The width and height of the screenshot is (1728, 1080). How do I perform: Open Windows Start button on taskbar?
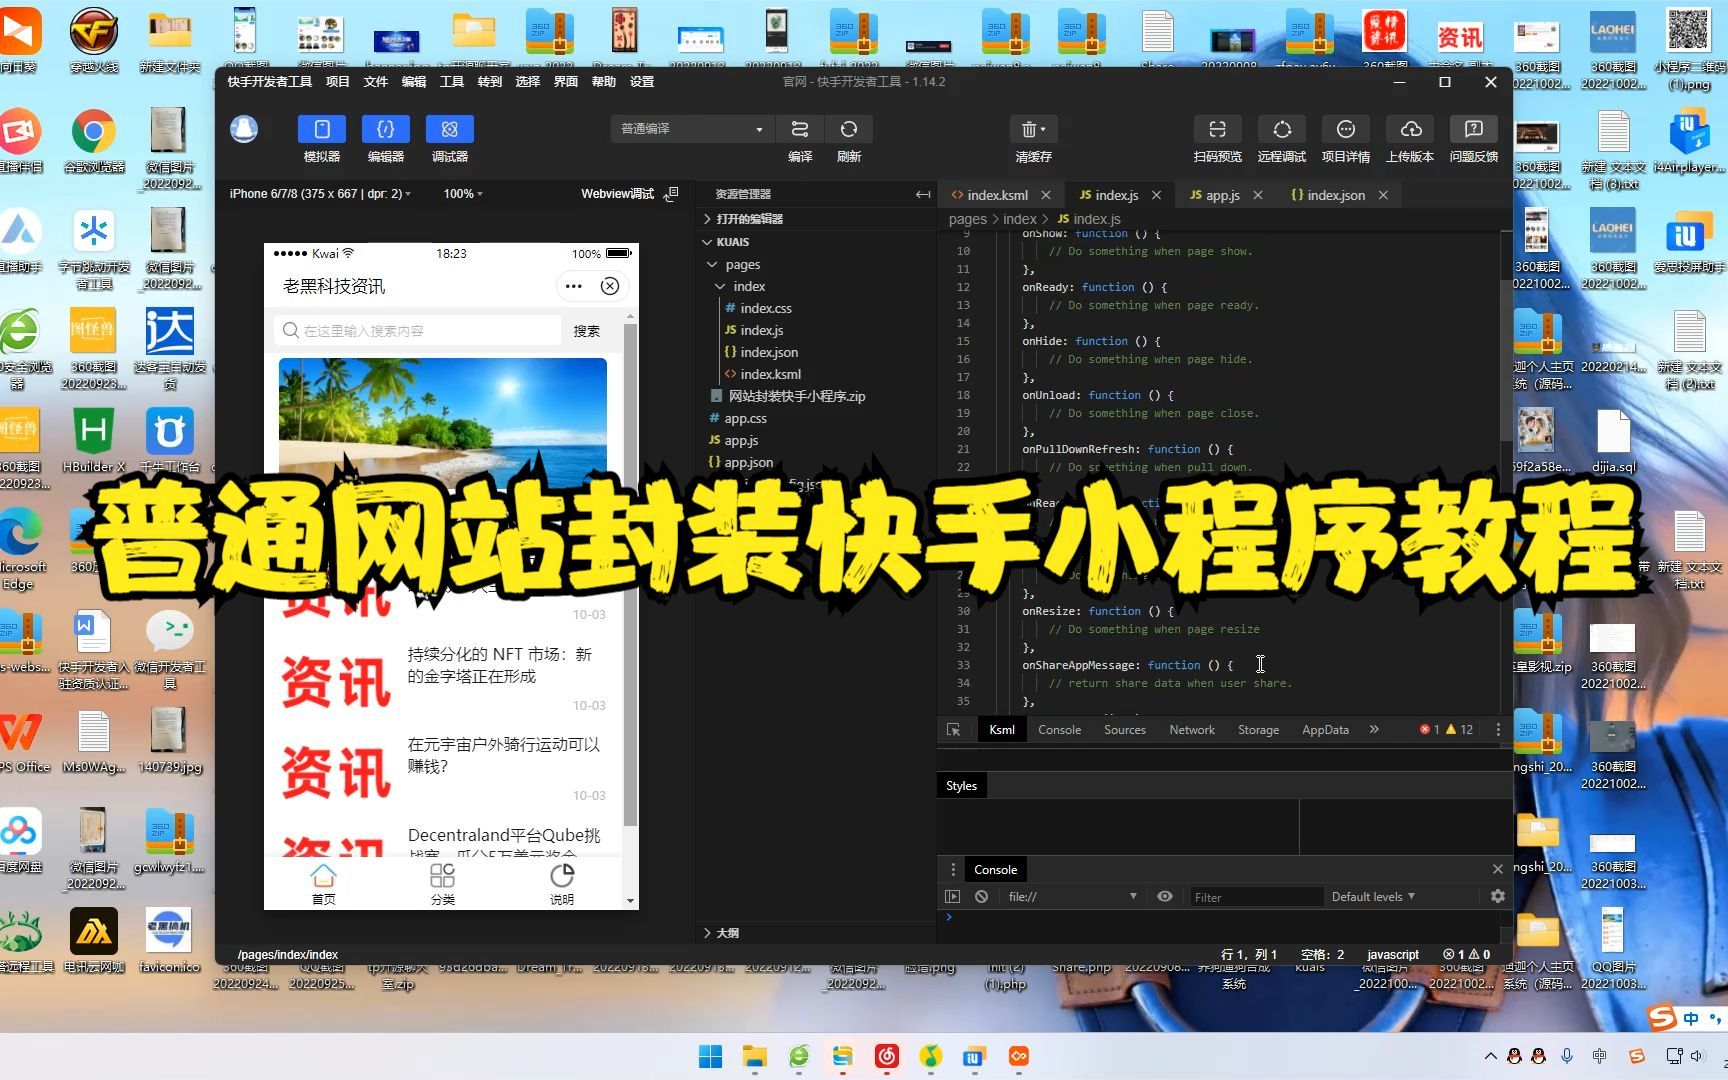tap(710, 1056)
